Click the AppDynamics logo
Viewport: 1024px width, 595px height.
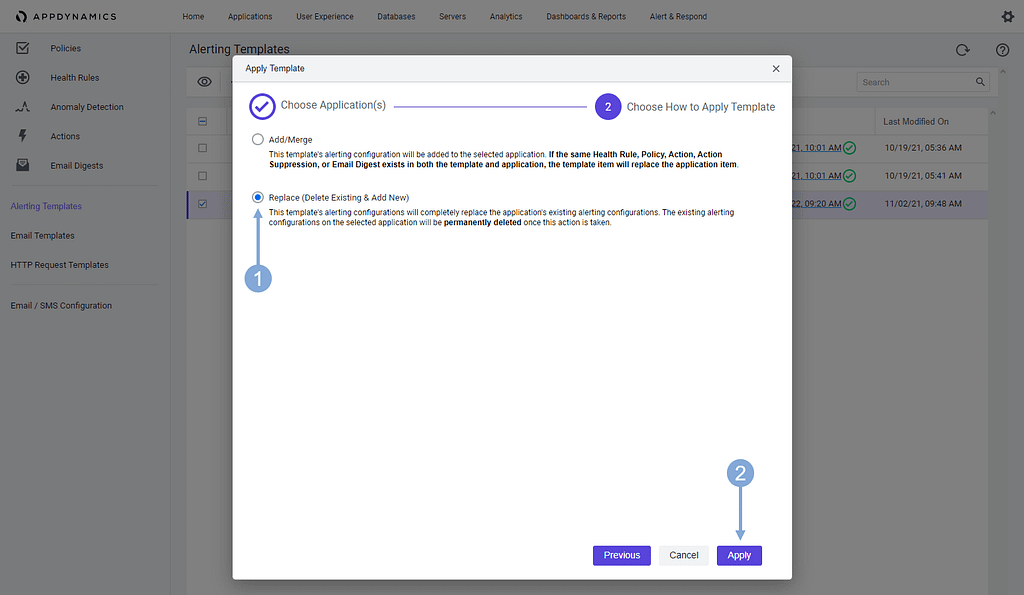(67, 16)
